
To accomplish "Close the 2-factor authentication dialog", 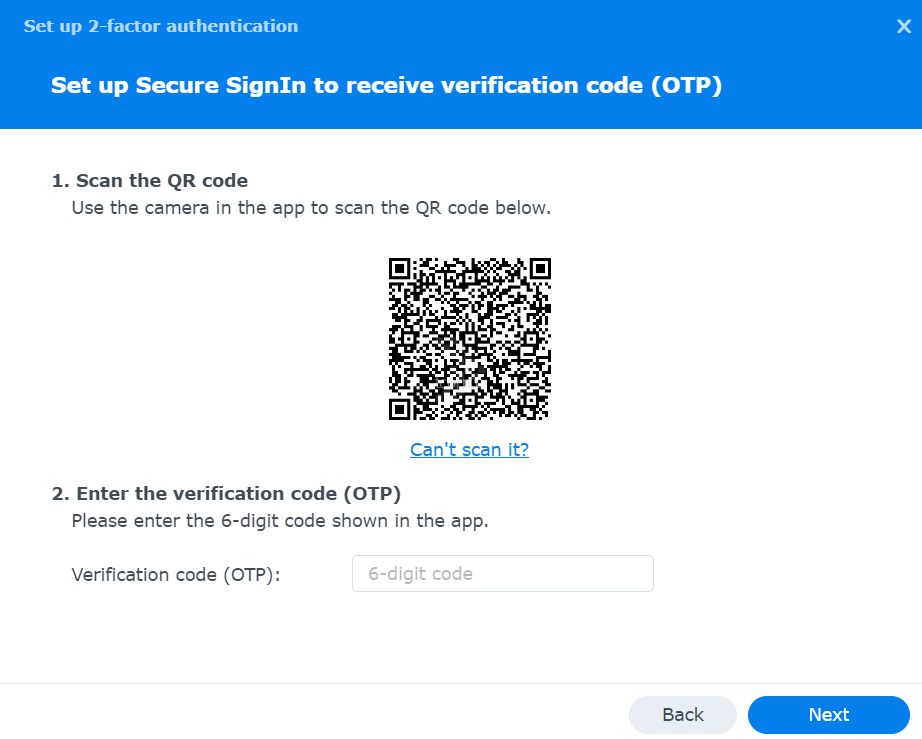I will point(903,27).
